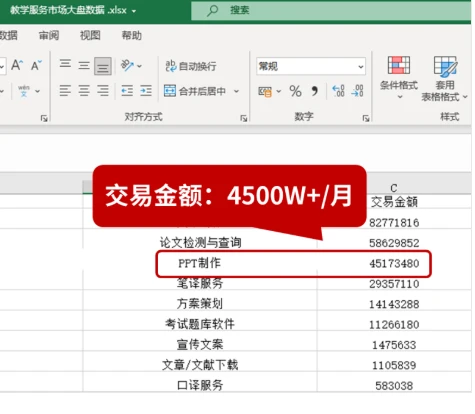Screen dimensions: 475x414
Task: Enable 自动换行 wrap text
Action: (x=191, y=66)
